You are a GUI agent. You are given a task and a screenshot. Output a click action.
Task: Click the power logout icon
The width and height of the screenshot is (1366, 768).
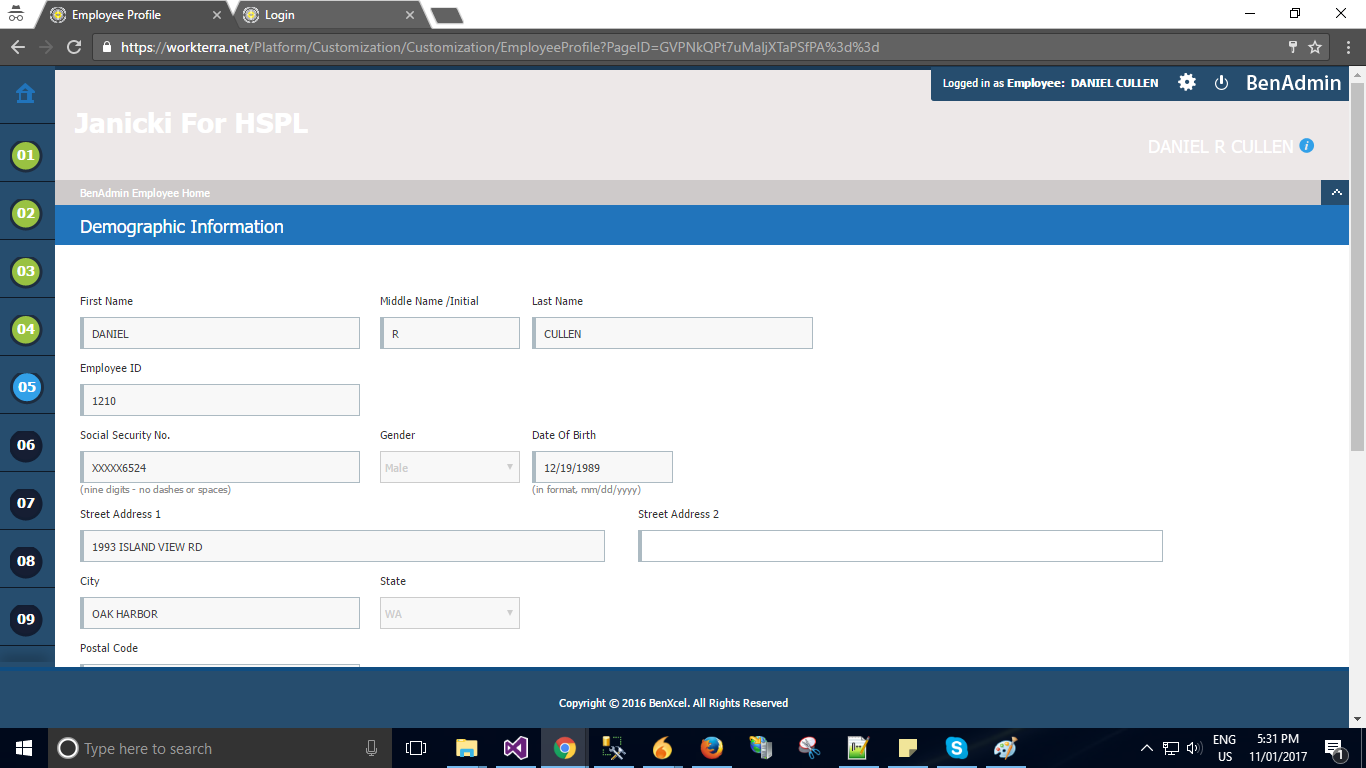click(x=1221, y=83)
